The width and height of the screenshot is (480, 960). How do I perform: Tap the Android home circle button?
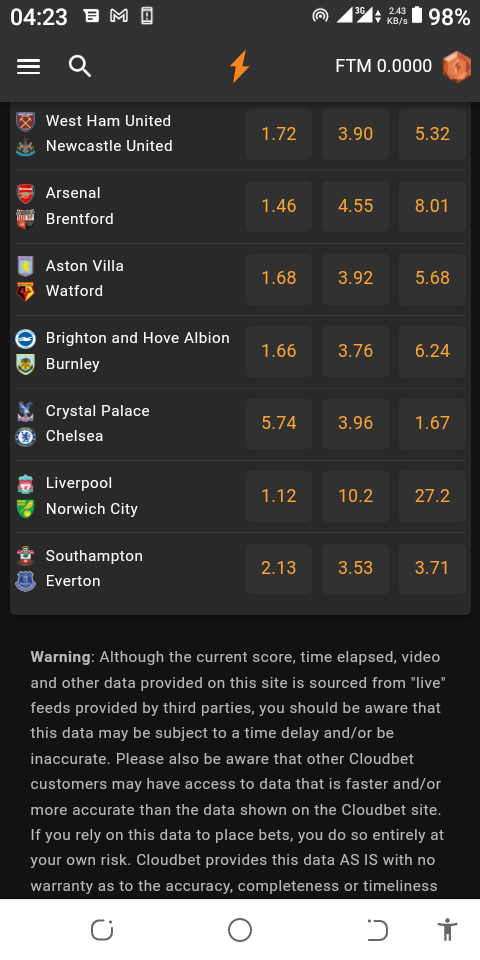tap(240, 929)
